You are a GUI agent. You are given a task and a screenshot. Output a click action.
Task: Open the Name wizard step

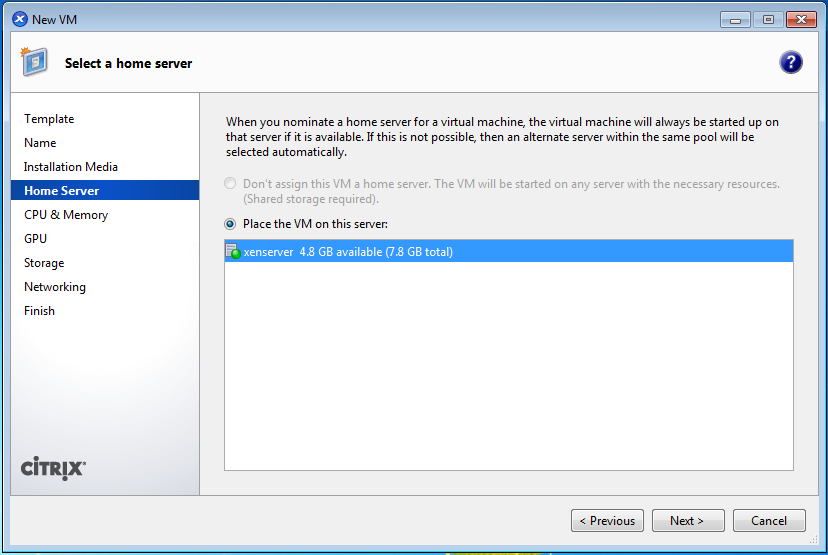[x=40, y=143]
